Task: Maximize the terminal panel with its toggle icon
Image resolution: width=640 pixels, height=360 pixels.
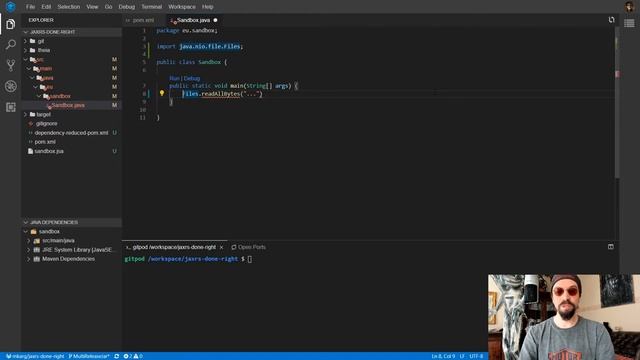Action: pos(611,247)
